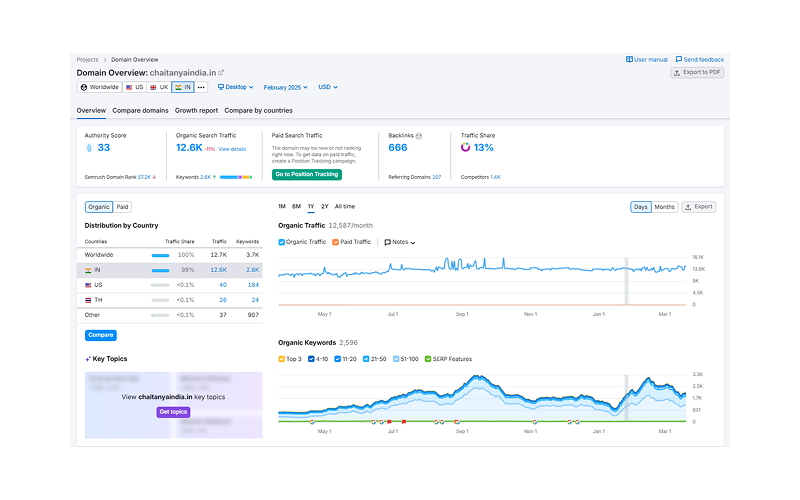Image resolution: width=800 pixels, height=500 pixels.
Task: Switch to the Growth report tab
Action: tap(196, 111)
